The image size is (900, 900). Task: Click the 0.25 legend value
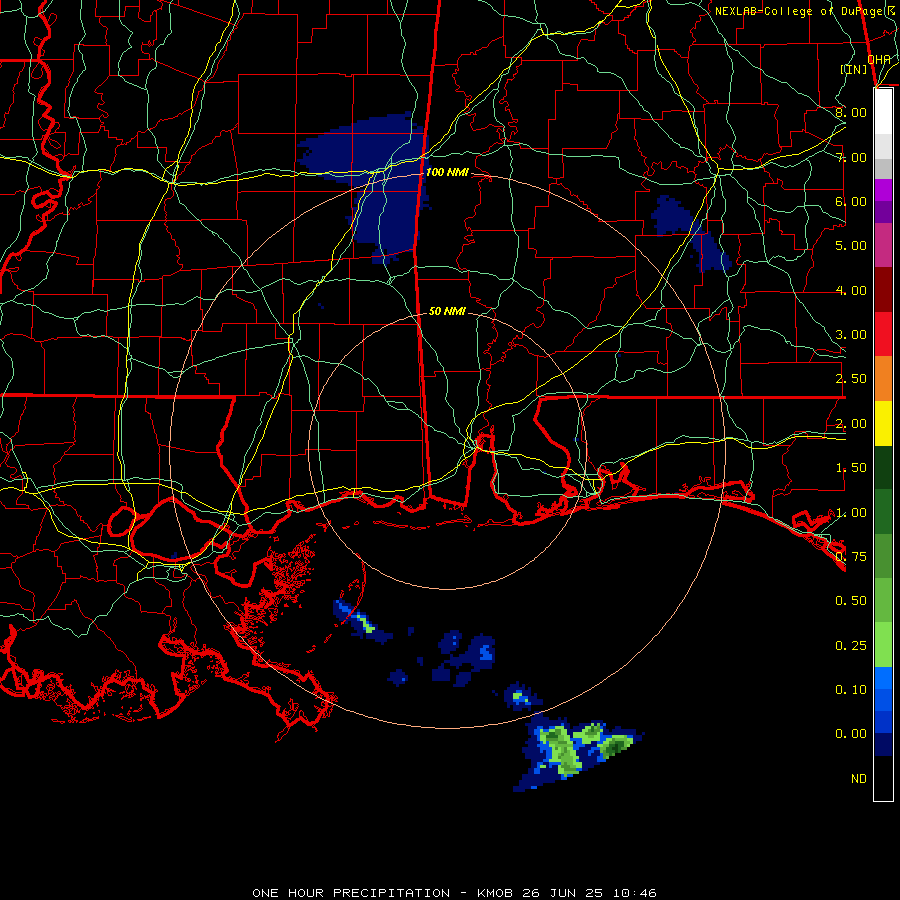[851, 646]
